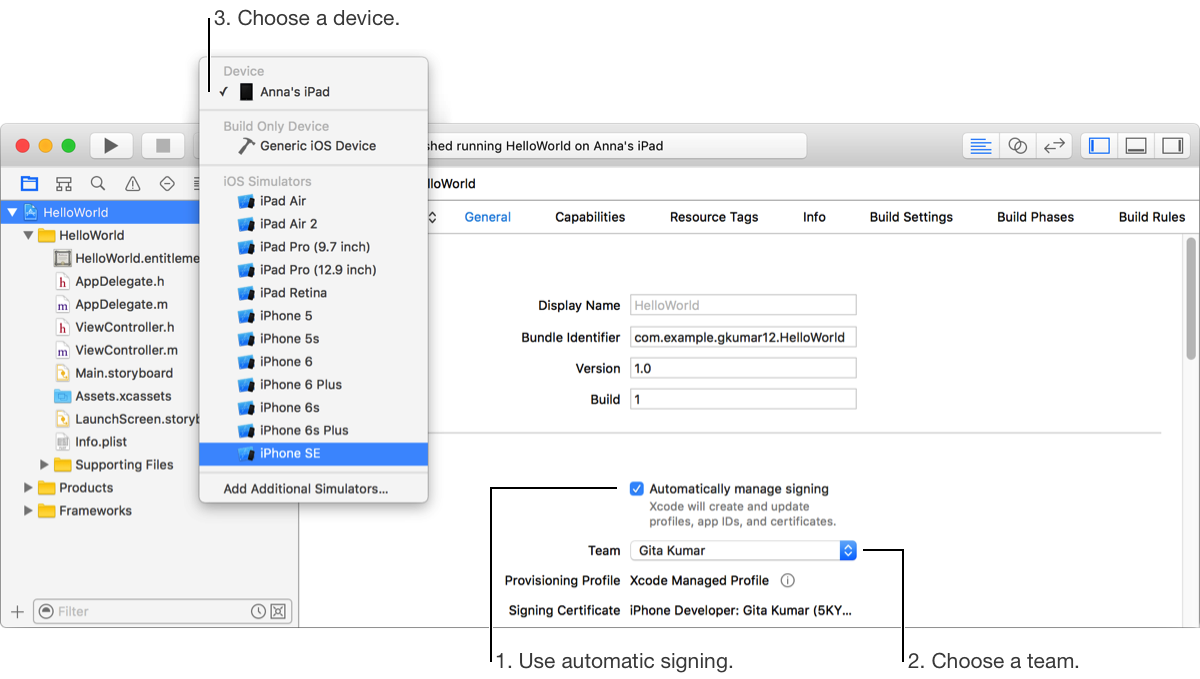The width and height of the screenshot is (1200, 679).
Task: Choose iPhone 5s simulator
Action: tap(314, 339)
